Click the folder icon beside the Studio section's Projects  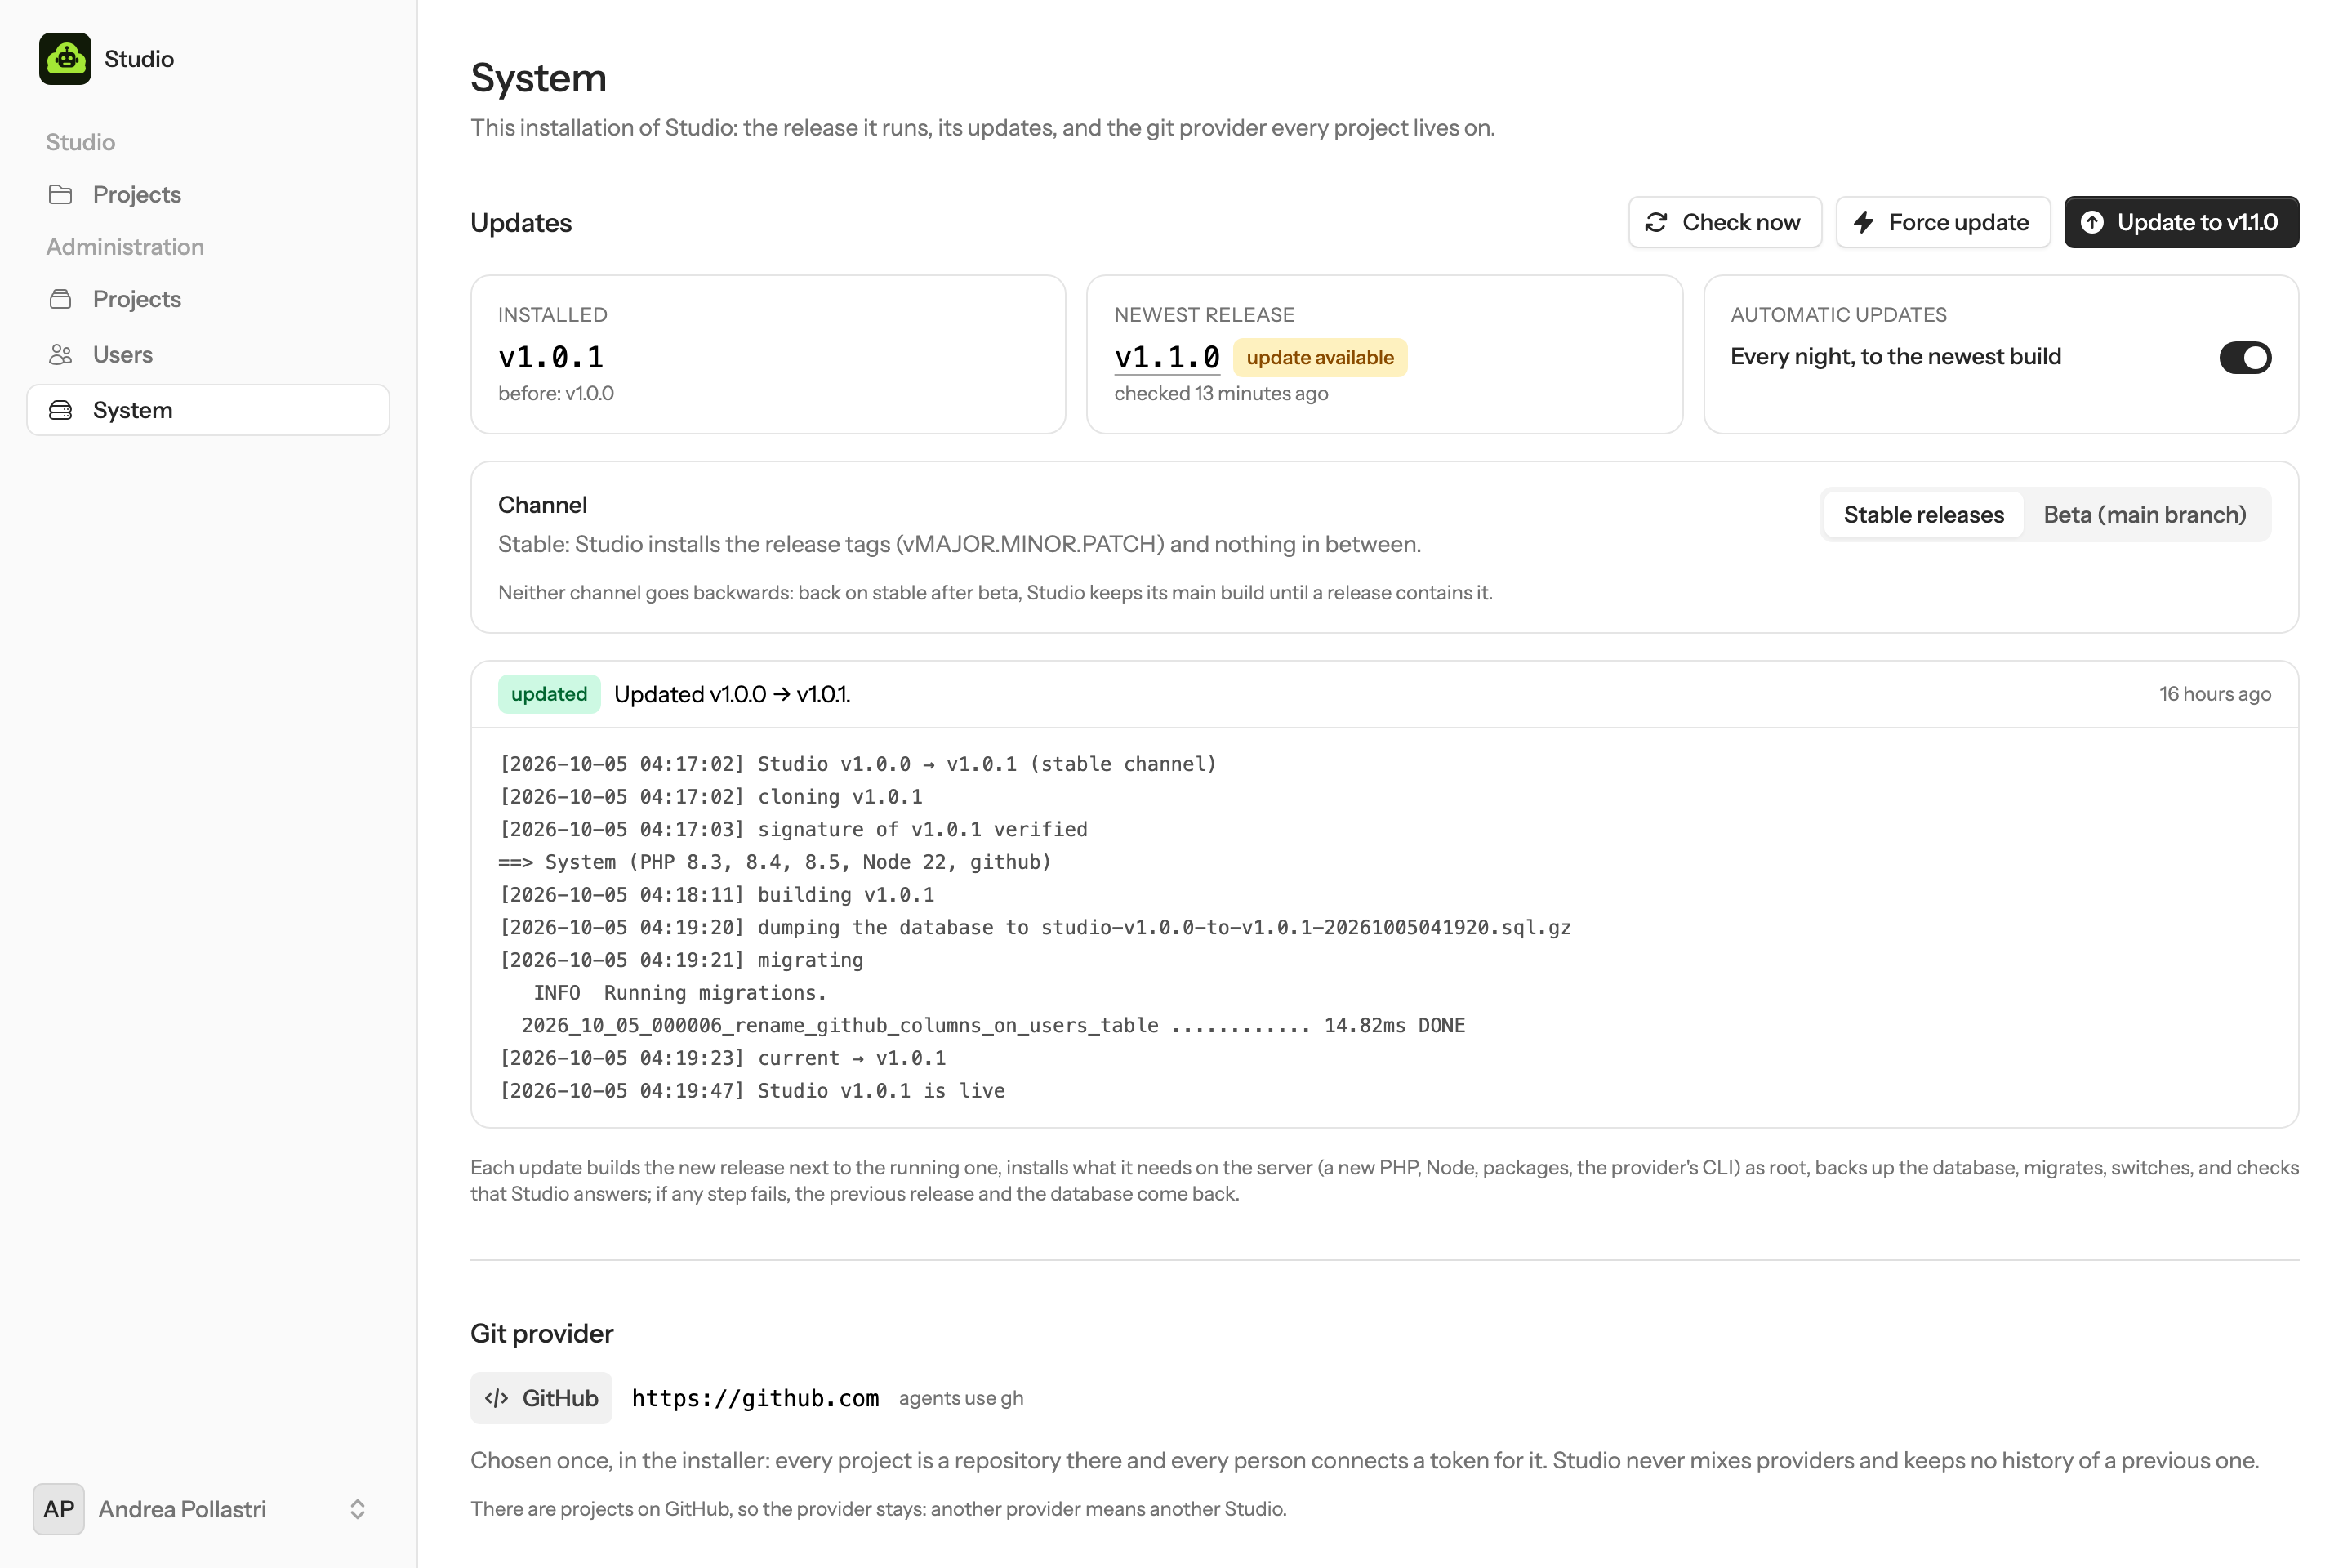pos(61,194)
